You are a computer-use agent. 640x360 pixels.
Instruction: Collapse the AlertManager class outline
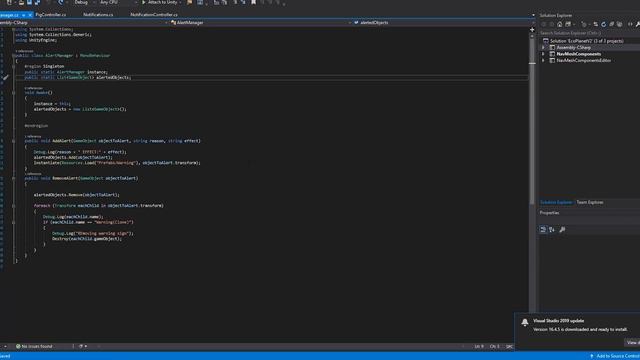[x=13, y=56]
